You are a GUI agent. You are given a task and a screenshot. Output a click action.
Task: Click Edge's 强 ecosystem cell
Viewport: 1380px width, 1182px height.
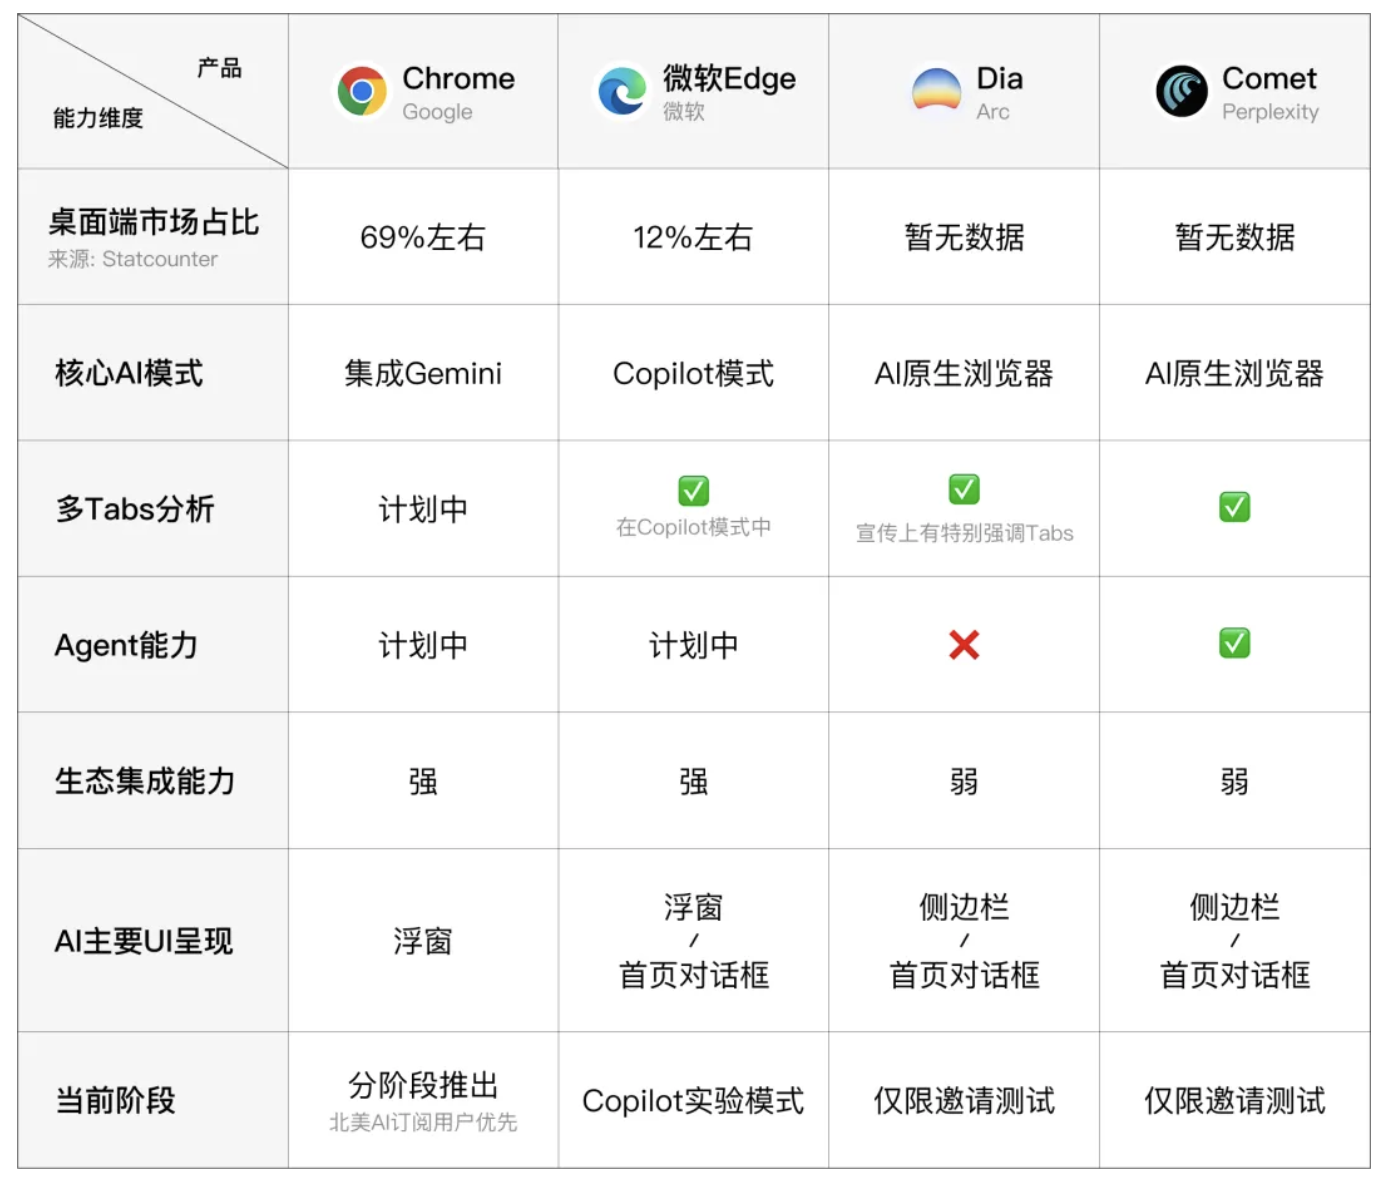[693, 781]
